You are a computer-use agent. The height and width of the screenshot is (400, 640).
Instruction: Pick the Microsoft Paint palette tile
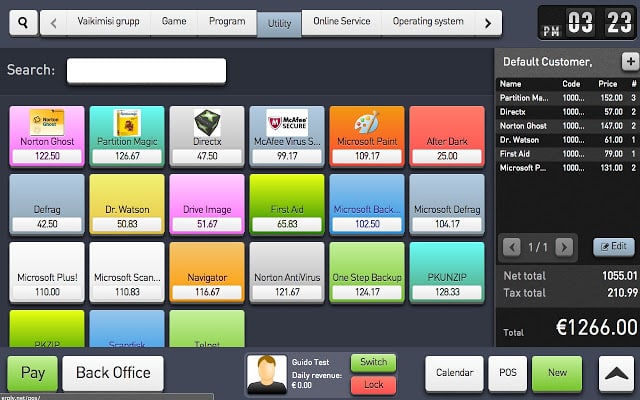(x=367, y=136)
